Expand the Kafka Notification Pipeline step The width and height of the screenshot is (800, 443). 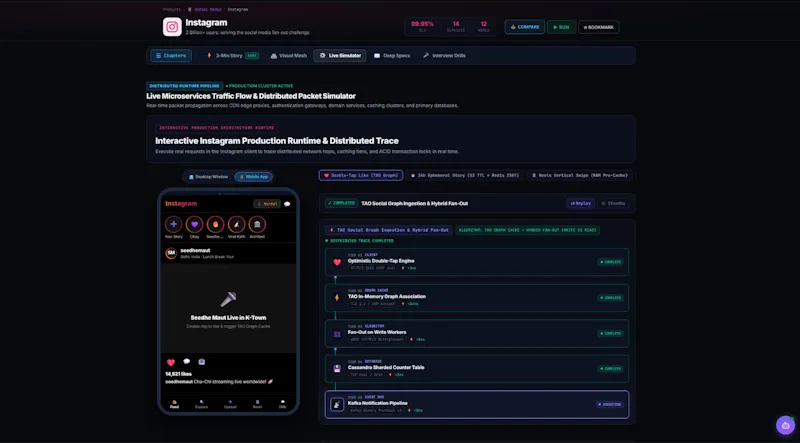click(x=477, y=404)
